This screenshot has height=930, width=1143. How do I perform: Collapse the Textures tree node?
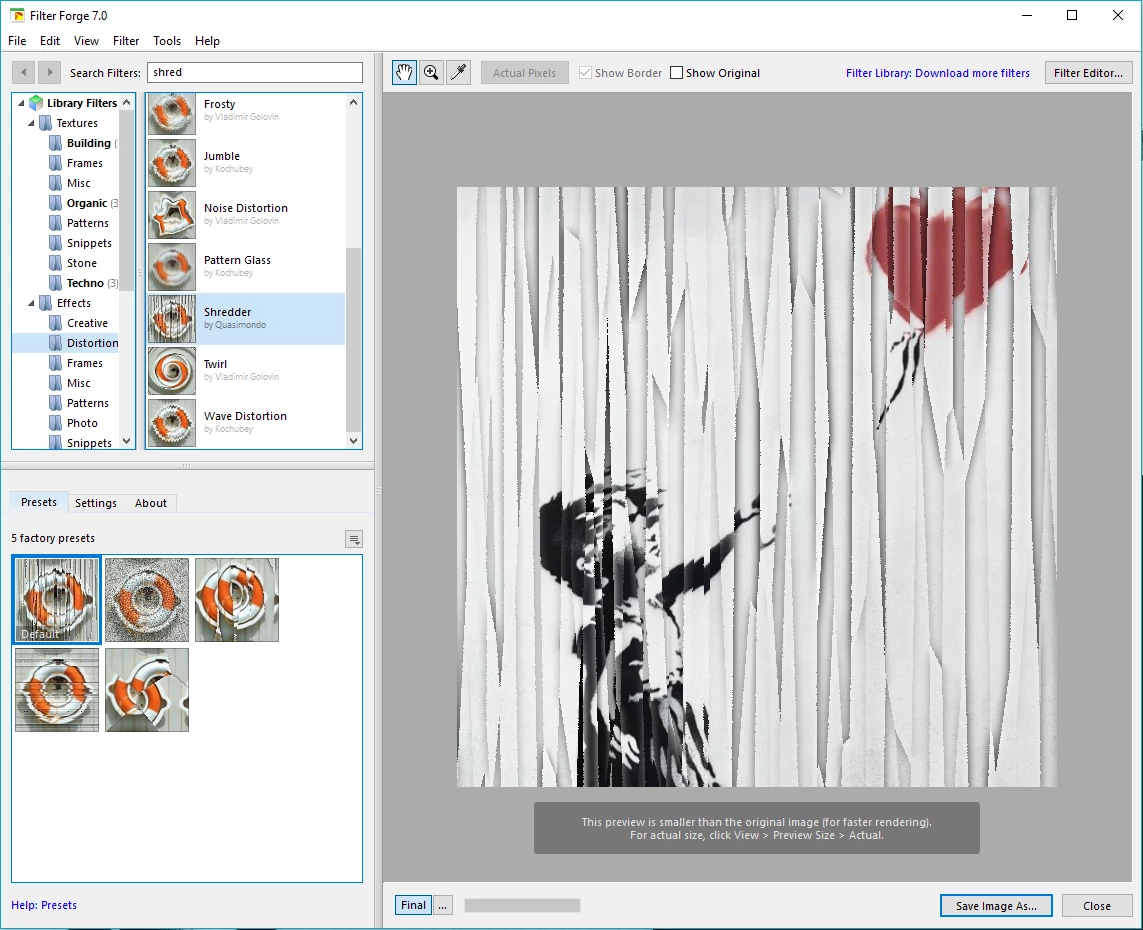[x=31, y=123]
